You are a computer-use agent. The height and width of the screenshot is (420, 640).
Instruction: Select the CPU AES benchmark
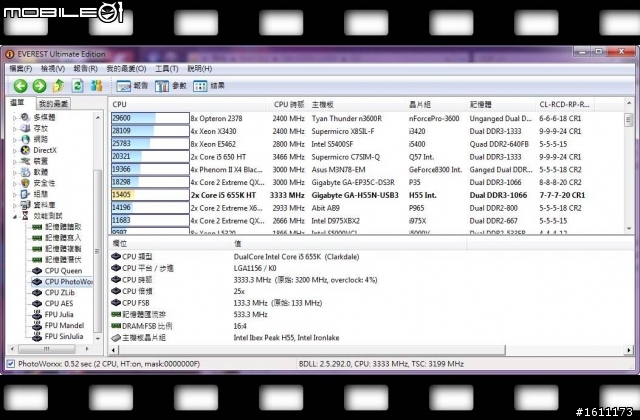(53, 304)
